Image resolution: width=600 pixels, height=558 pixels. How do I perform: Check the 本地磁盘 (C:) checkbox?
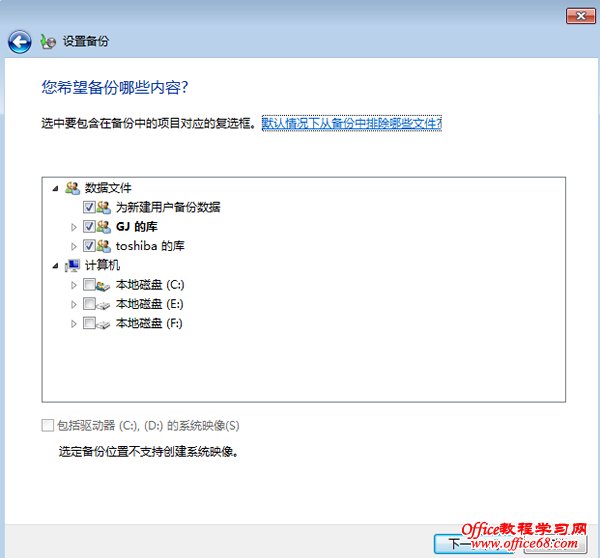click(x=89, y=285)
